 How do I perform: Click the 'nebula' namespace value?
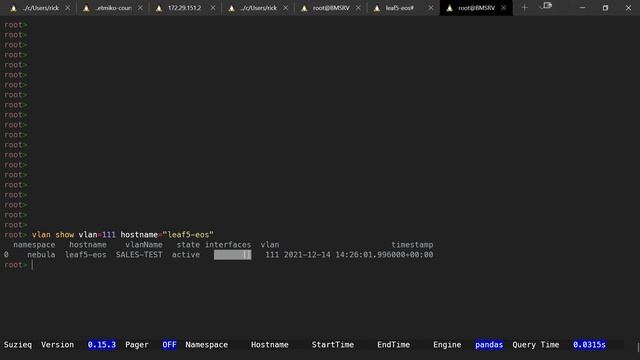coord(41,255)
